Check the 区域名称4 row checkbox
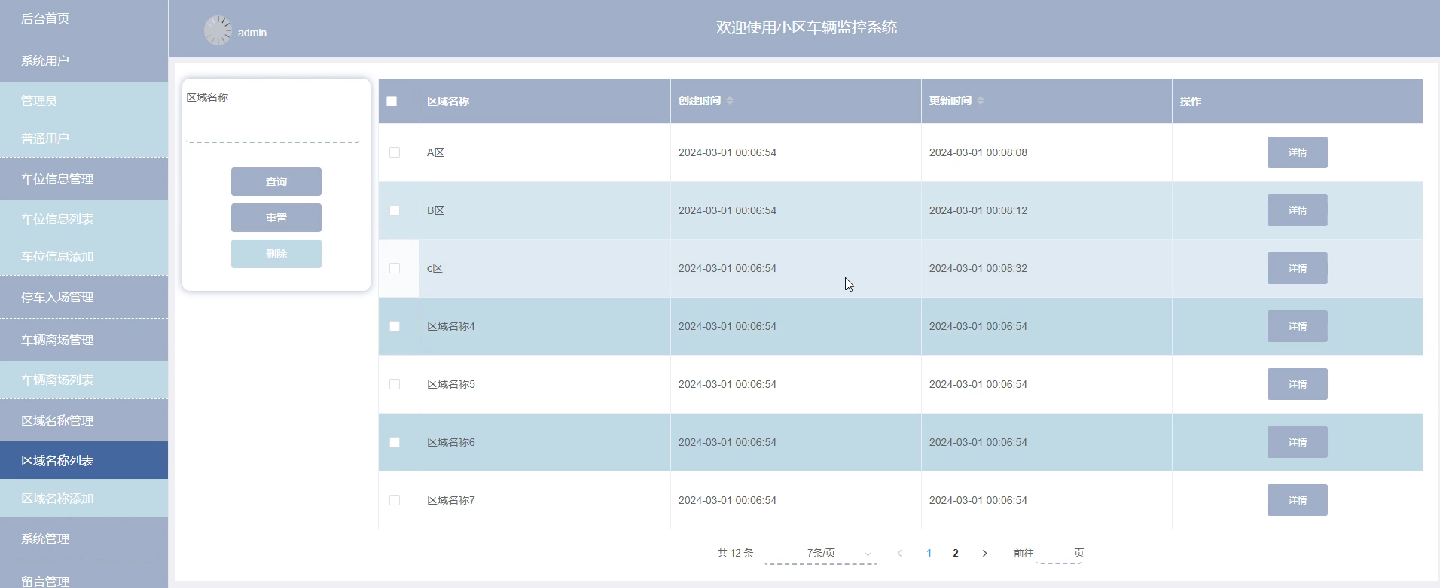This screenshot has width=1440, height=588. coord(394,326)
